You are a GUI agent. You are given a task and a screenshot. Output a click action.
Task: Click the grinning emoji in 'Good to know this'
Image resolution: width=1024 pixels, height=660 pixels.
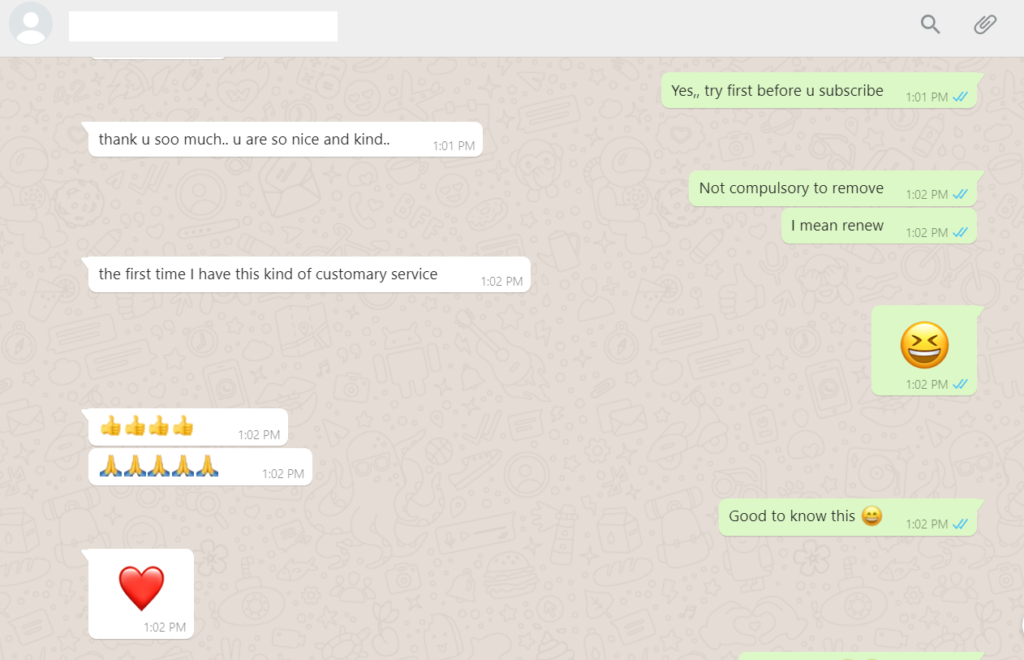[x=872, y=516]
